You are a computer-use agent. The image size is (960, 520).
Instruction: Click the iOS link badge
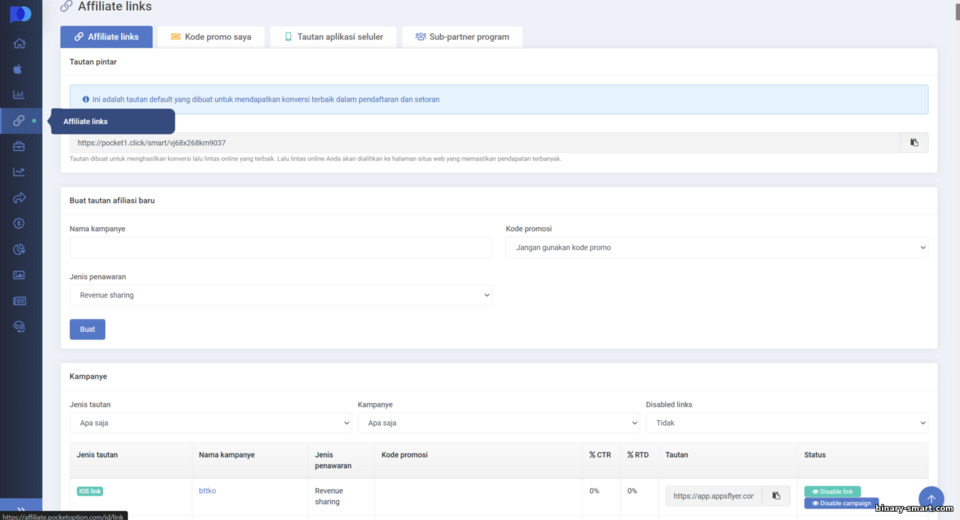point(90,491)
